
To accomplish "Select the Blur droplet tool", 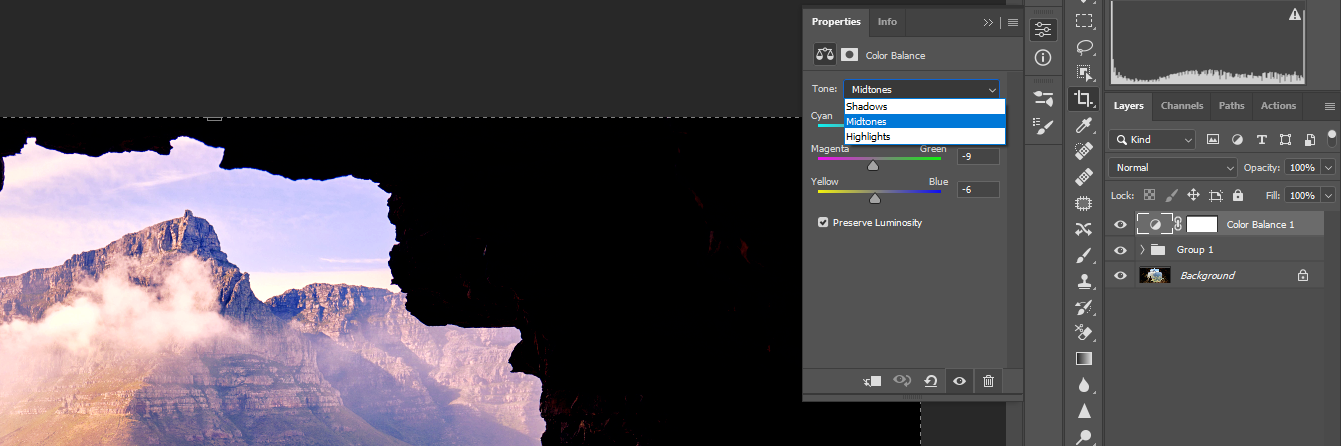I will pyautogui.click(x=1084, y=384).
